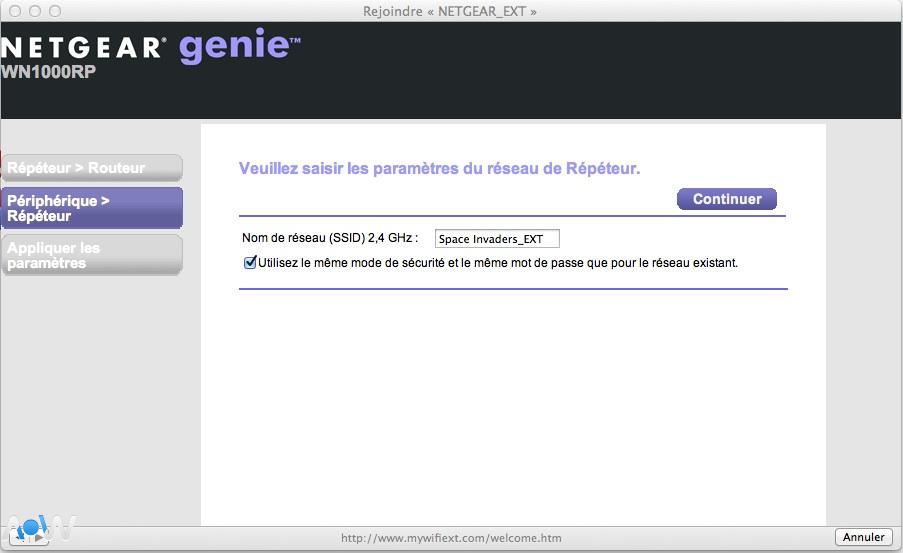Click the WN1000RP model label
The height and width of the screenshot is (553, 903).
click(48, 72)
